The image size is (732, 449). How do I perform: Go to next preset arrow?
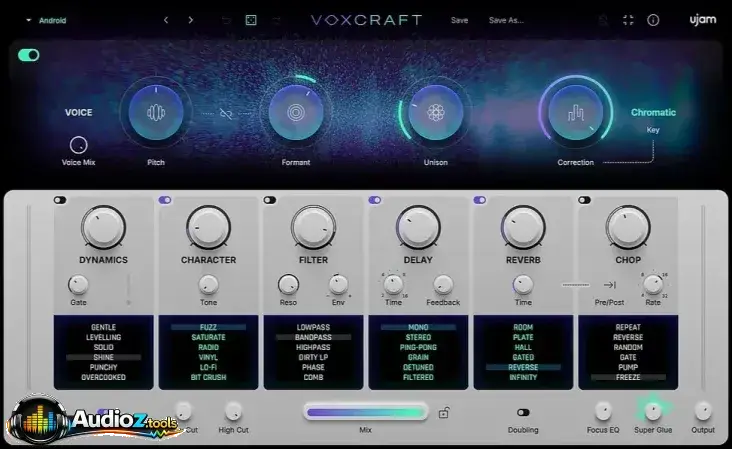(x=190, y=20)
